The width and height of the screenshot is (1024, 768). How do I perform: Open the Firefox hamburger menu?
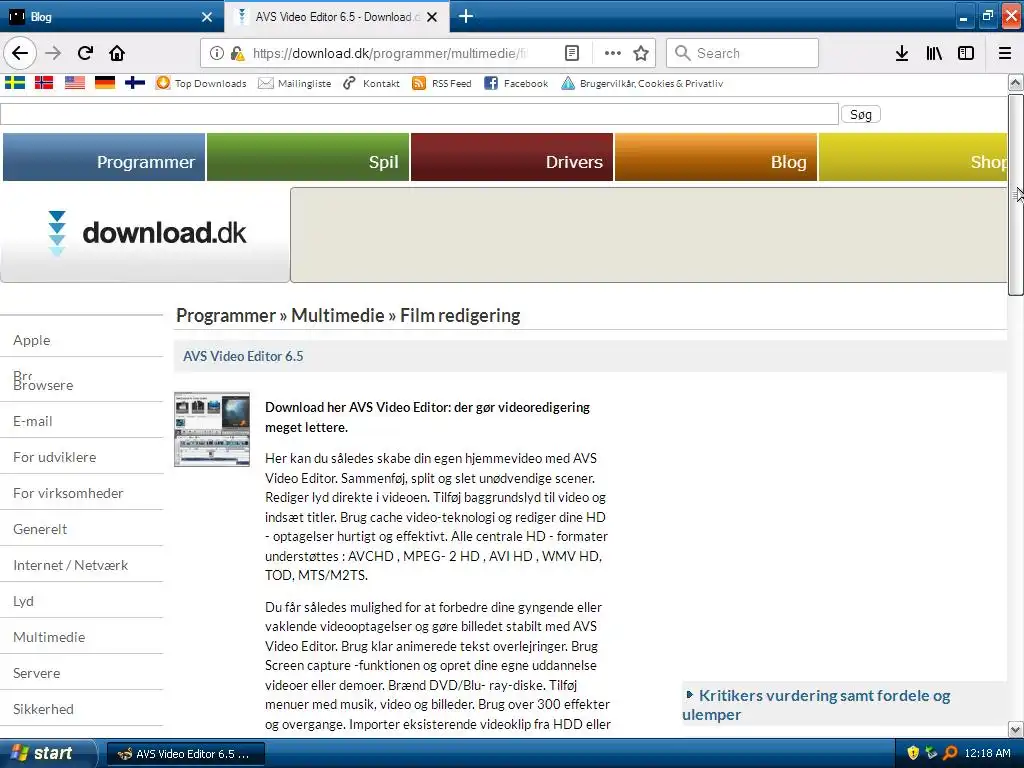coord(1005,53)
